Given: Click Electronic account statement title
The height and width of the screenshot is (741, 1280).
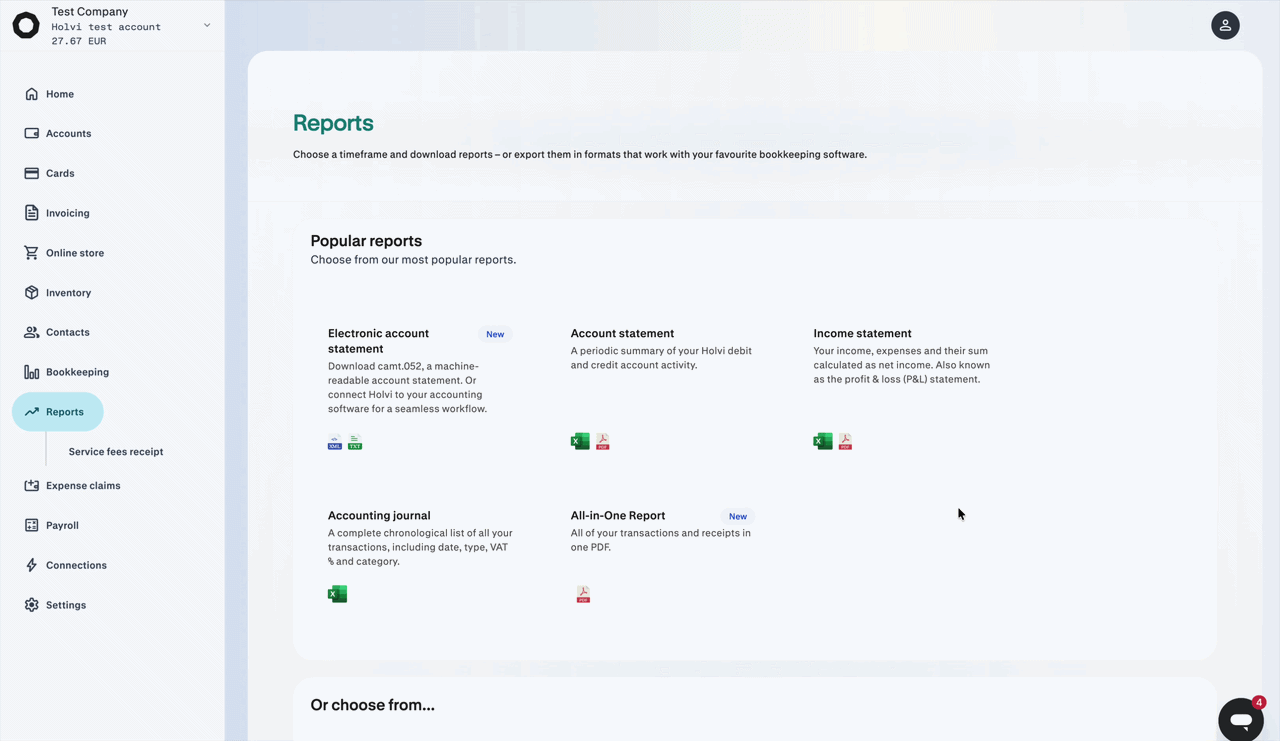Looking at the screenshot, I should point(378,341).
